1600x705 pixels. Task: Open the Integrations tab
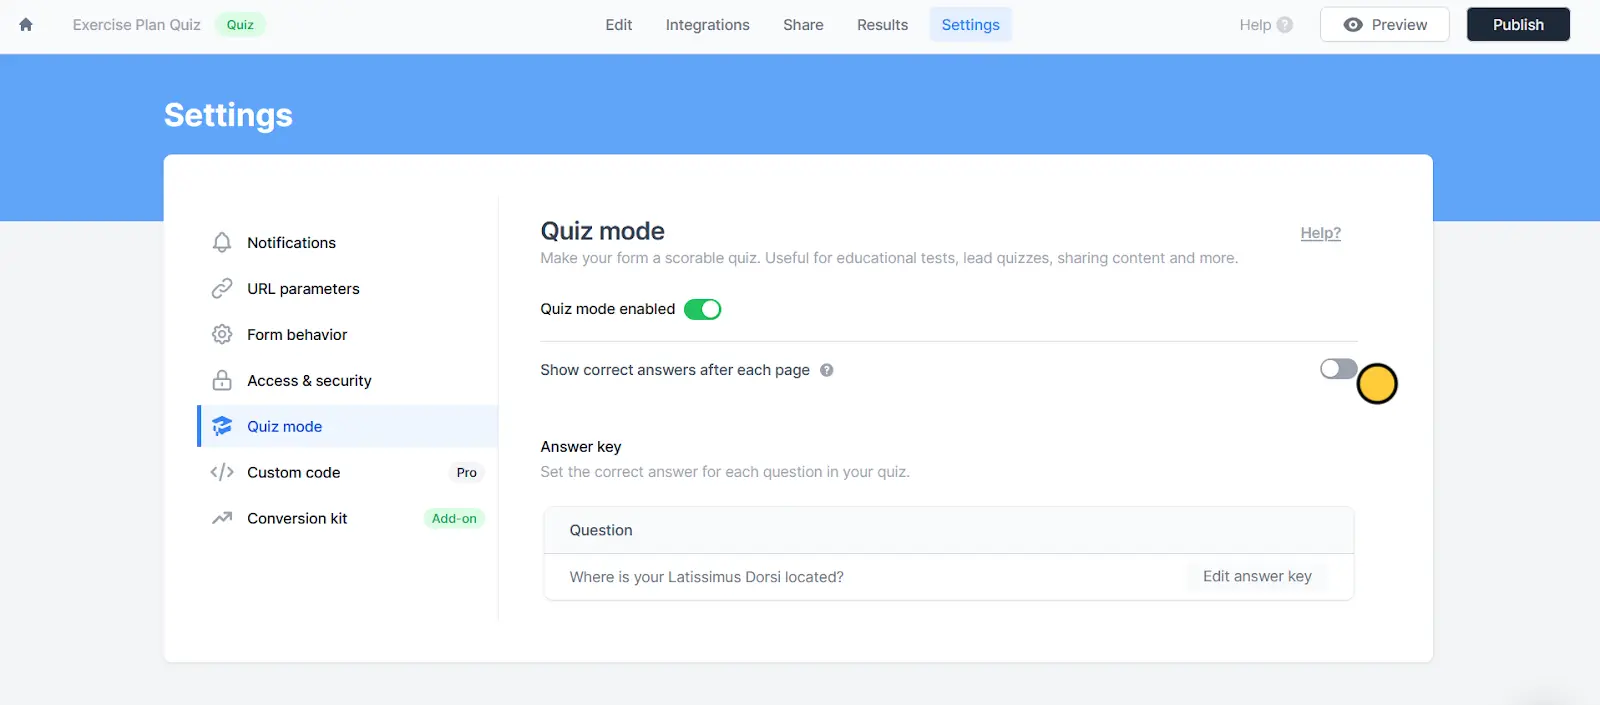coord(707,25)
